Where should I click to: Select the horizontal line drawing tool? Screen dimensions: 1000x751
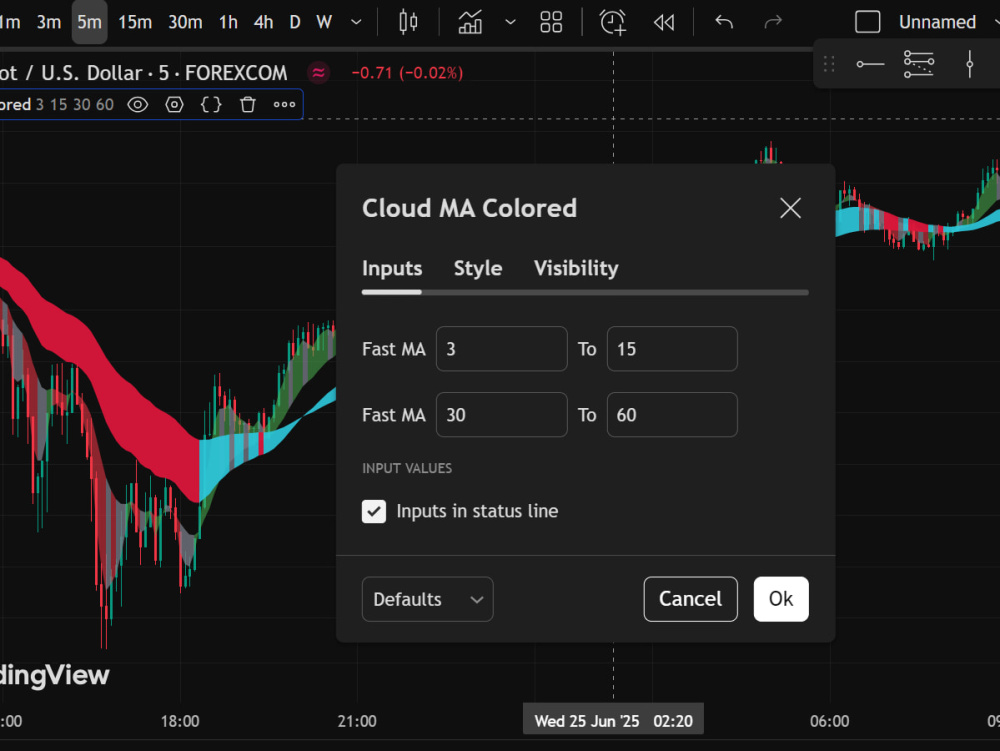[870, 64]
